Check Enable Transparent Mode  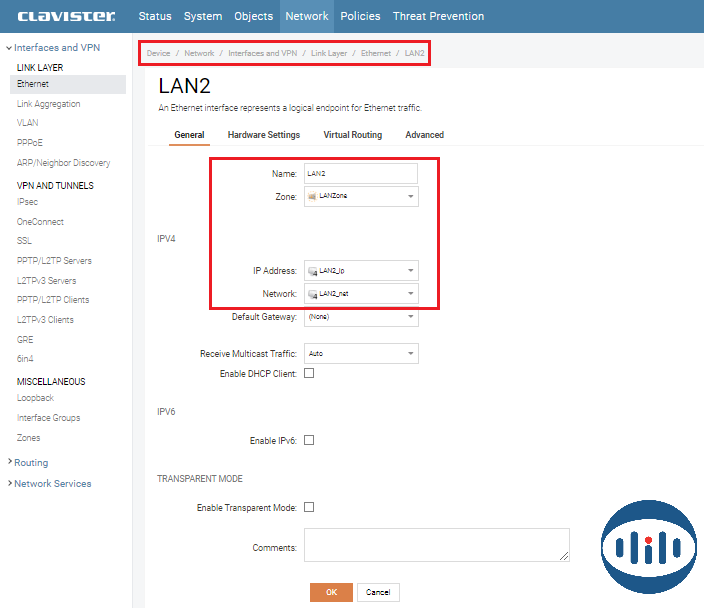(309, 507)
